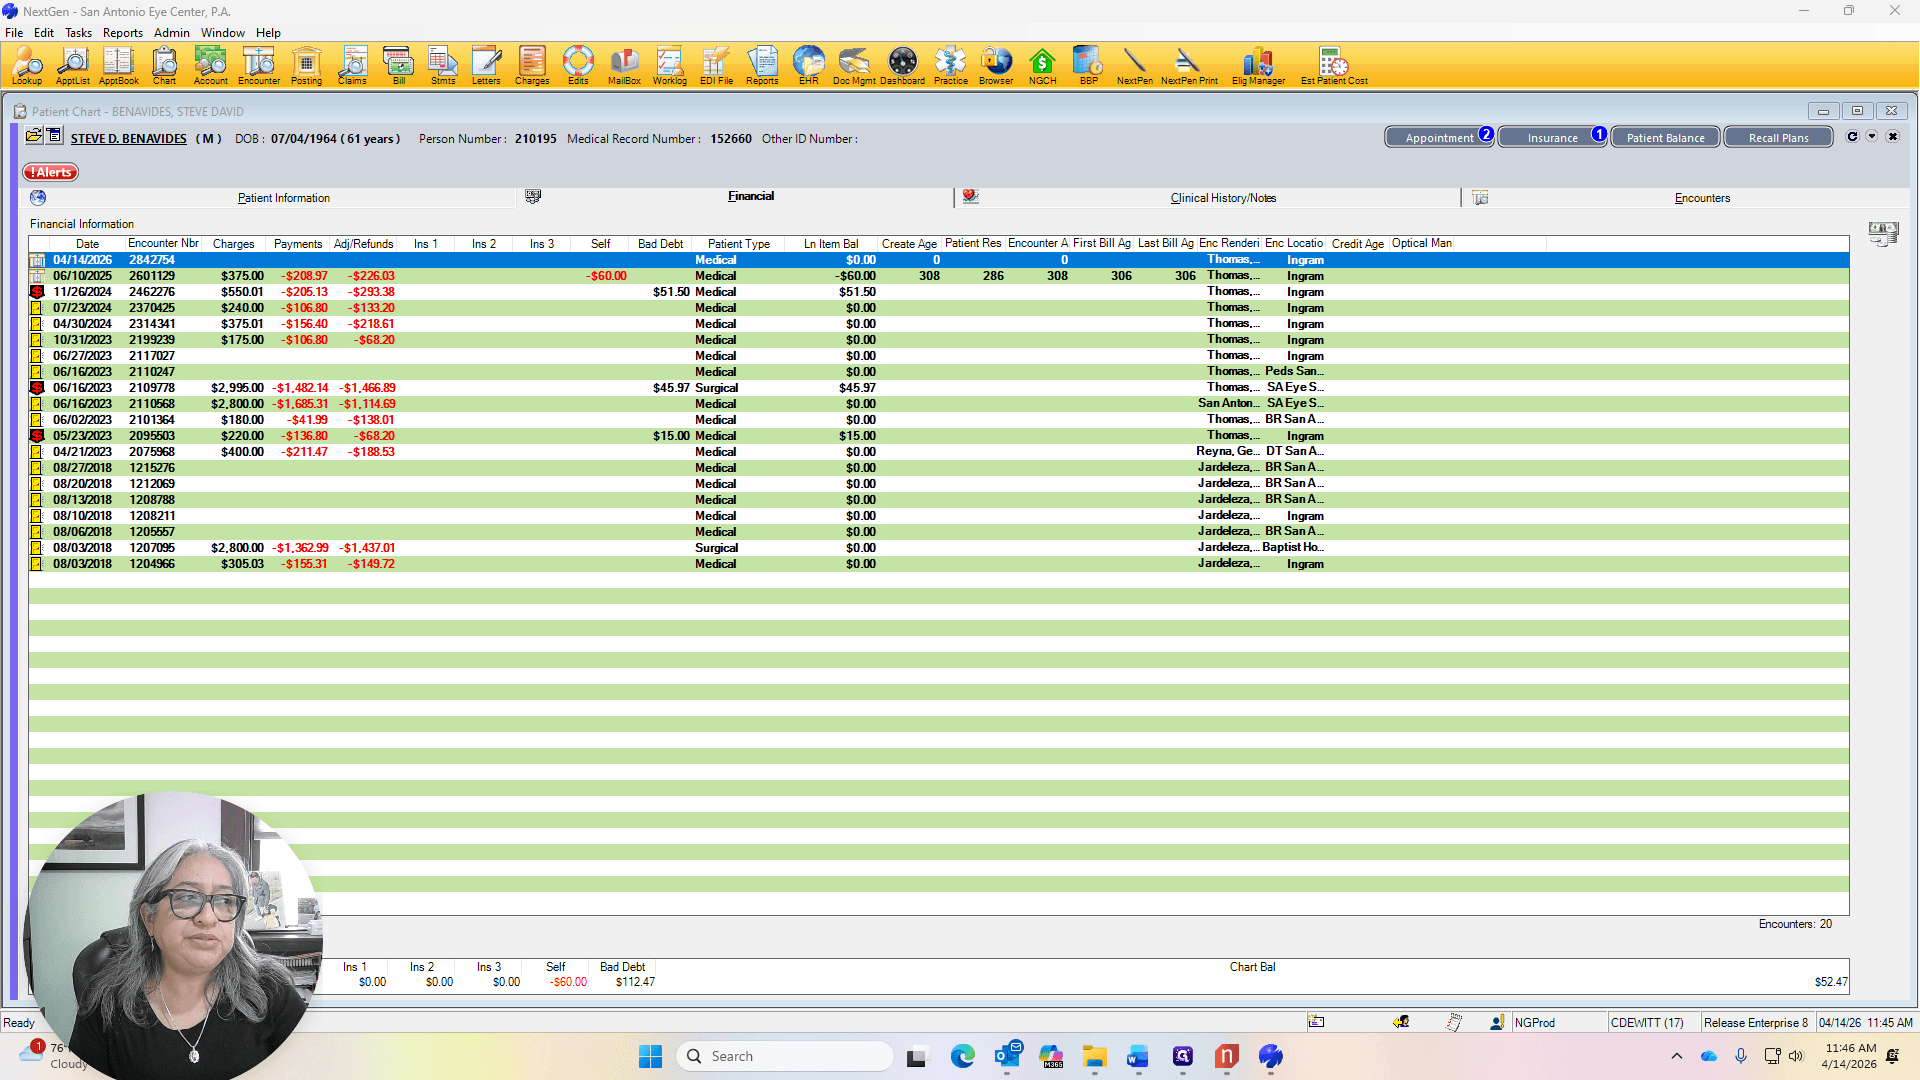Click the Recall Plans button
The height and width of the screenshot is (1080, 1920).
[1778, 138]
